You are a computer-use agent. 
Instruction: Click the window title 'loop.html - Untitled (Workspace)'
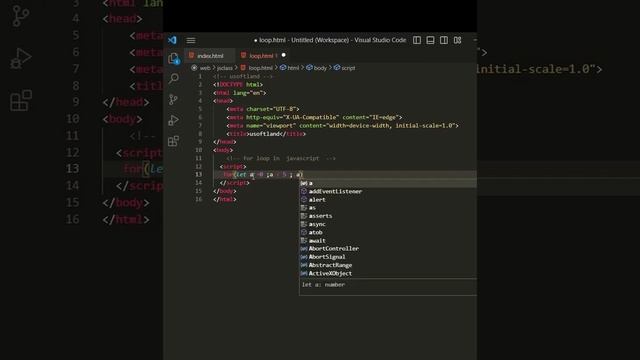pos(304,40)
